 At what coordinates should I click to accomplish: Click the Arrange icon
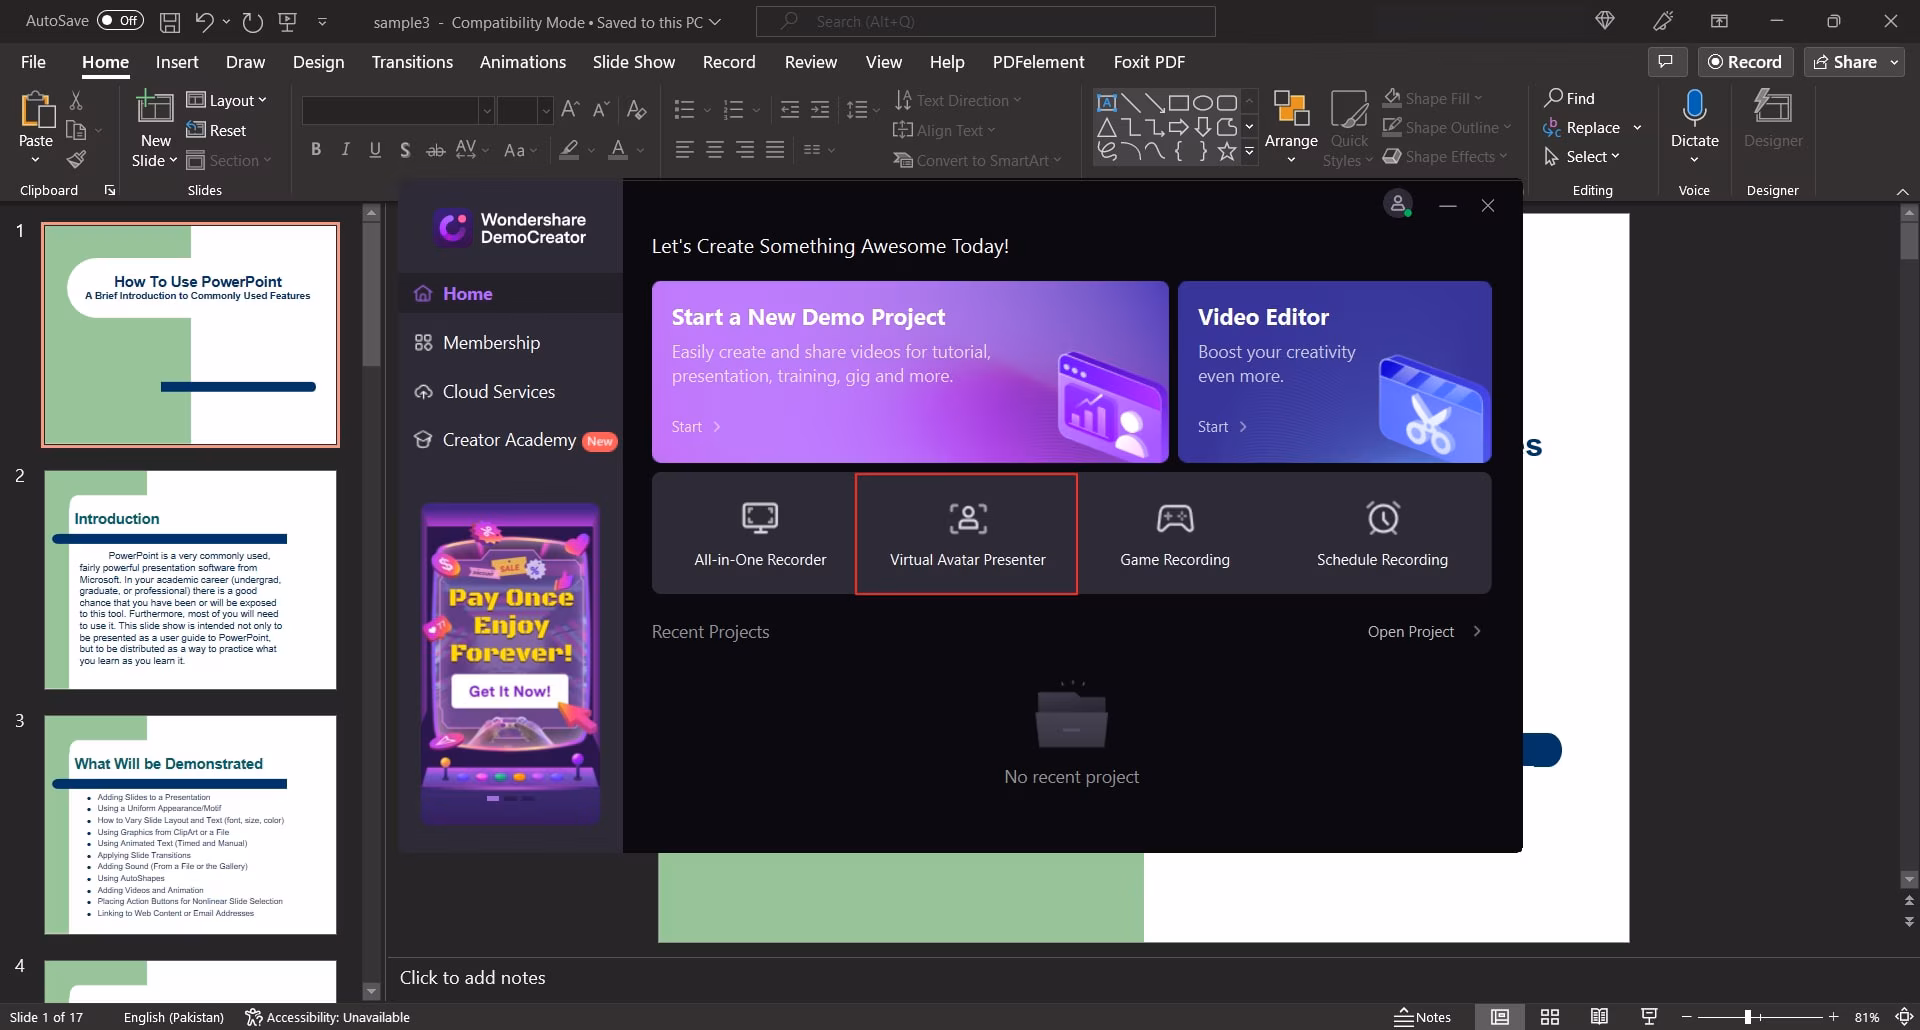pos(1291,109)
